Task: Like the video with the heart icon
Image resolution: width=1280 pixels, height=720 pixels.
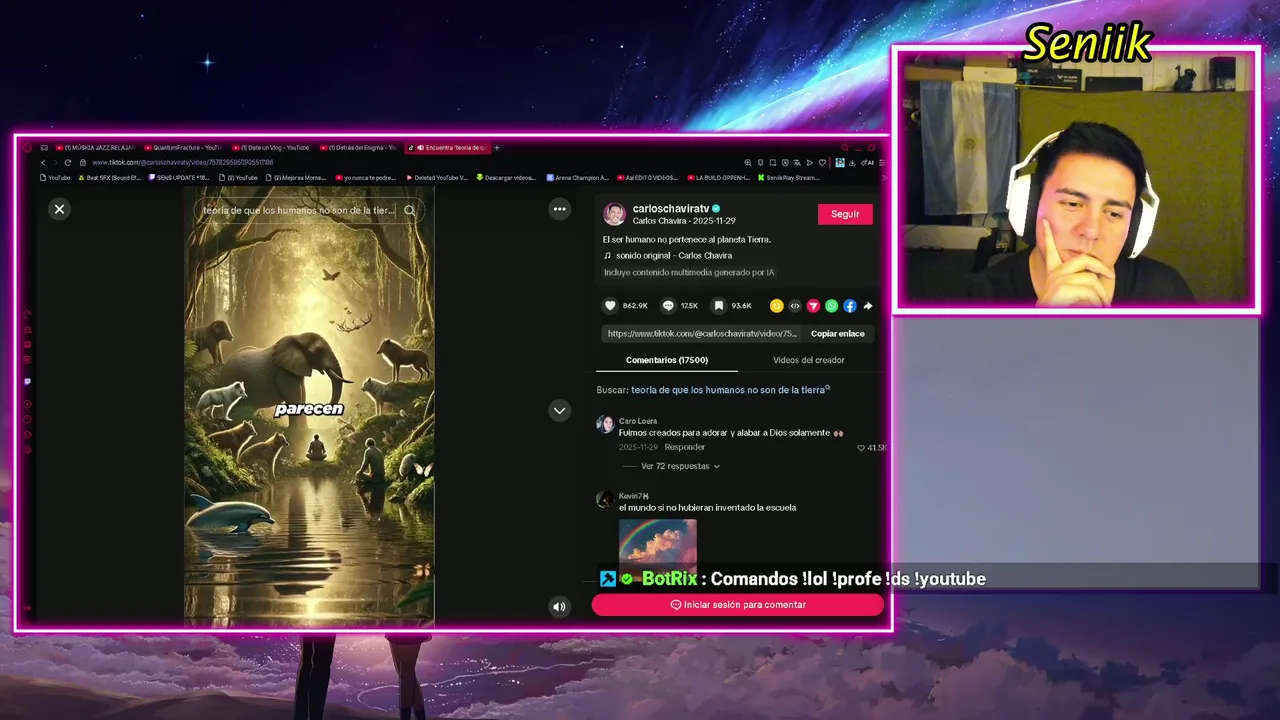Action: [x=610, y=306]
